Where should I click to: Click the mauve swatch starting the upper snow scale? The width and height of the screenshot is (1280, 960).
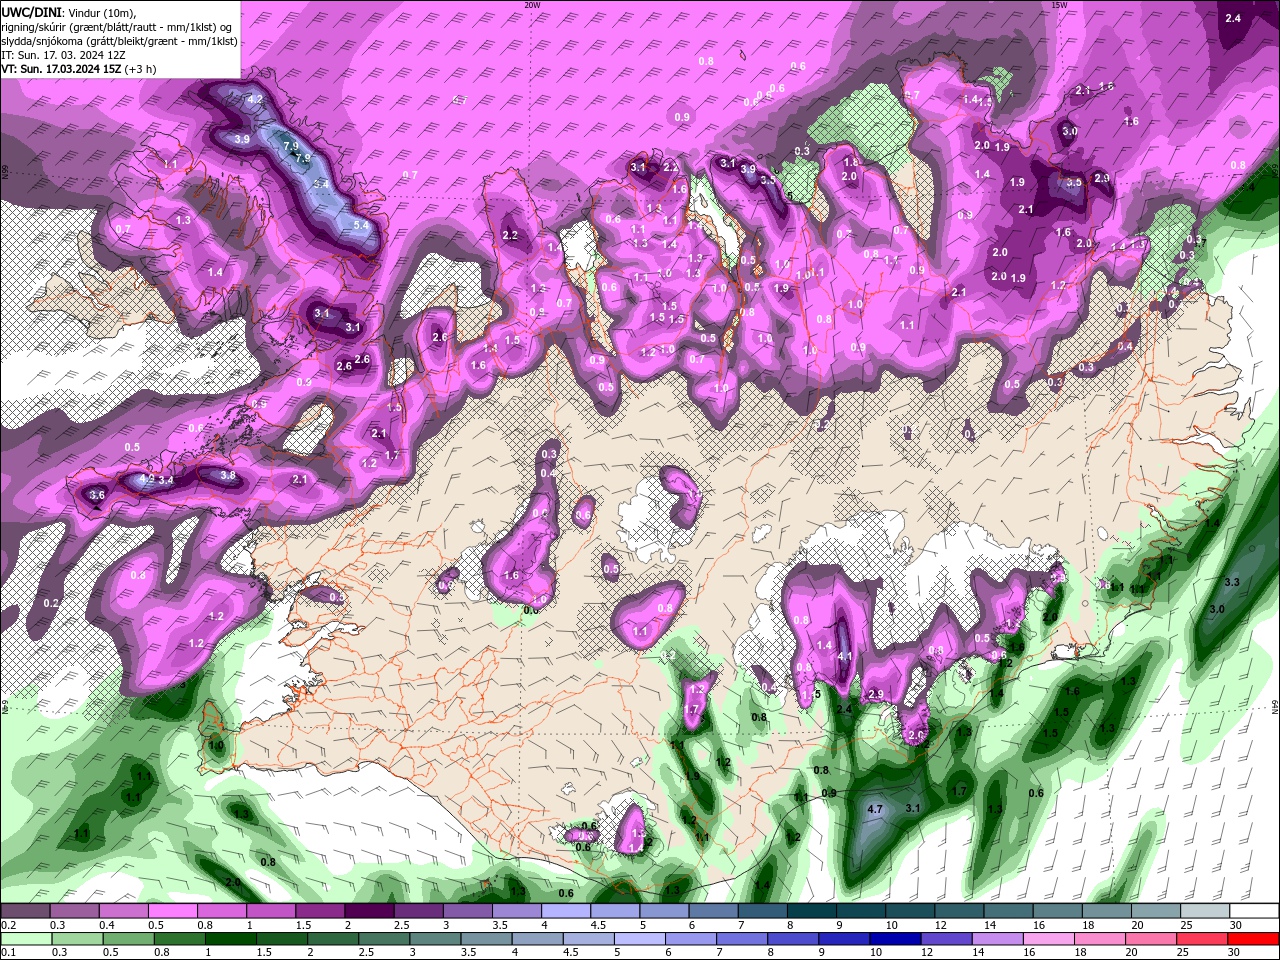(x=24, y=911)
